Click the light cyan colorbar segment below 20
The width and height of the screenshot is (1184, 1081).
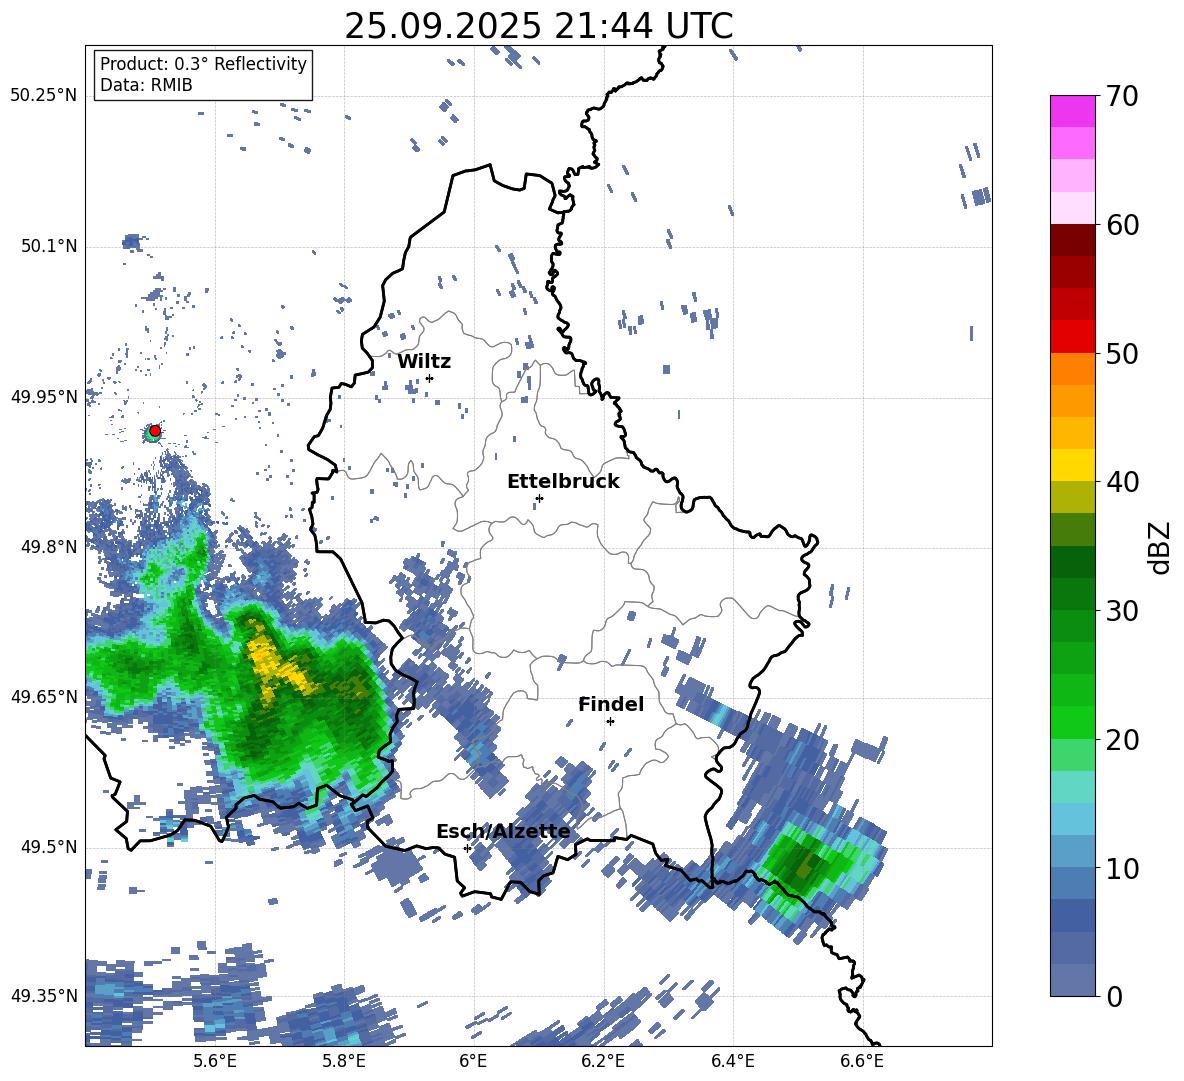[1072, 787]
